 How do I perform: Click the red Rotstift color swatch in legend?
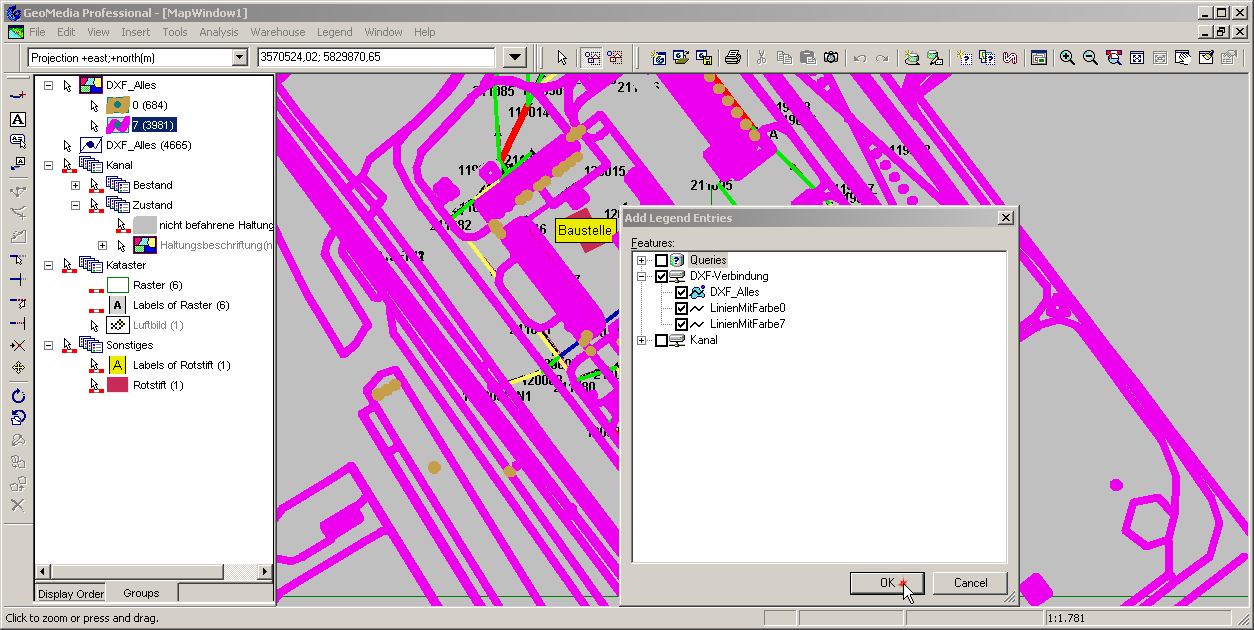pyautogui.click(x=118, y=385)
